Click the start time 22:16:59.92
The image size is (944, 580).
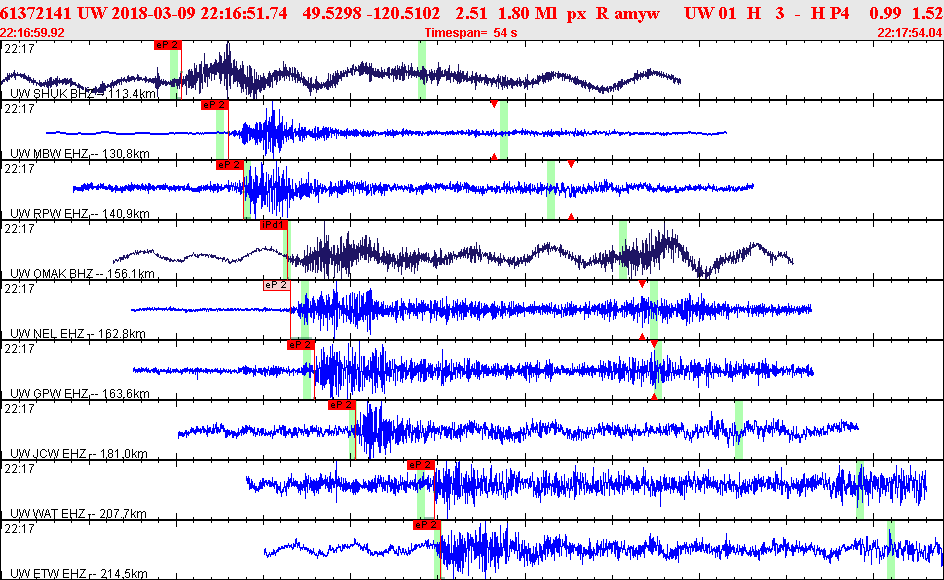[x=33, y=33]
